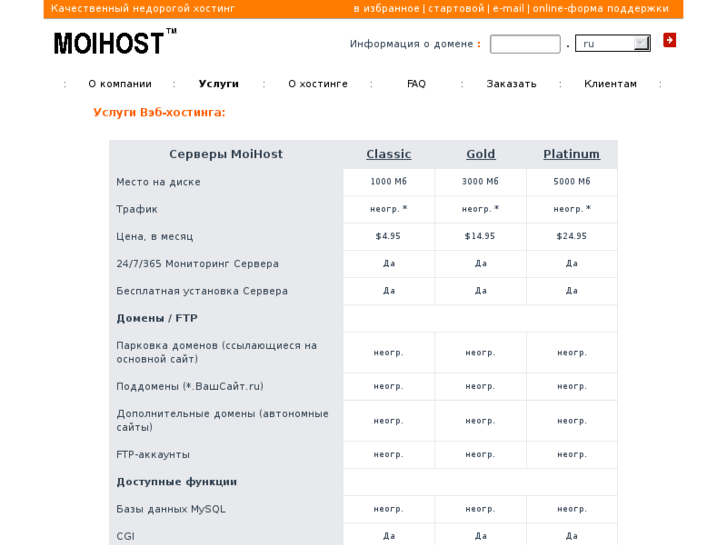Screen dimensions: 727x545
Task: Click the Услуги Вэб-хостинга heading
Action: coord(159,112)
